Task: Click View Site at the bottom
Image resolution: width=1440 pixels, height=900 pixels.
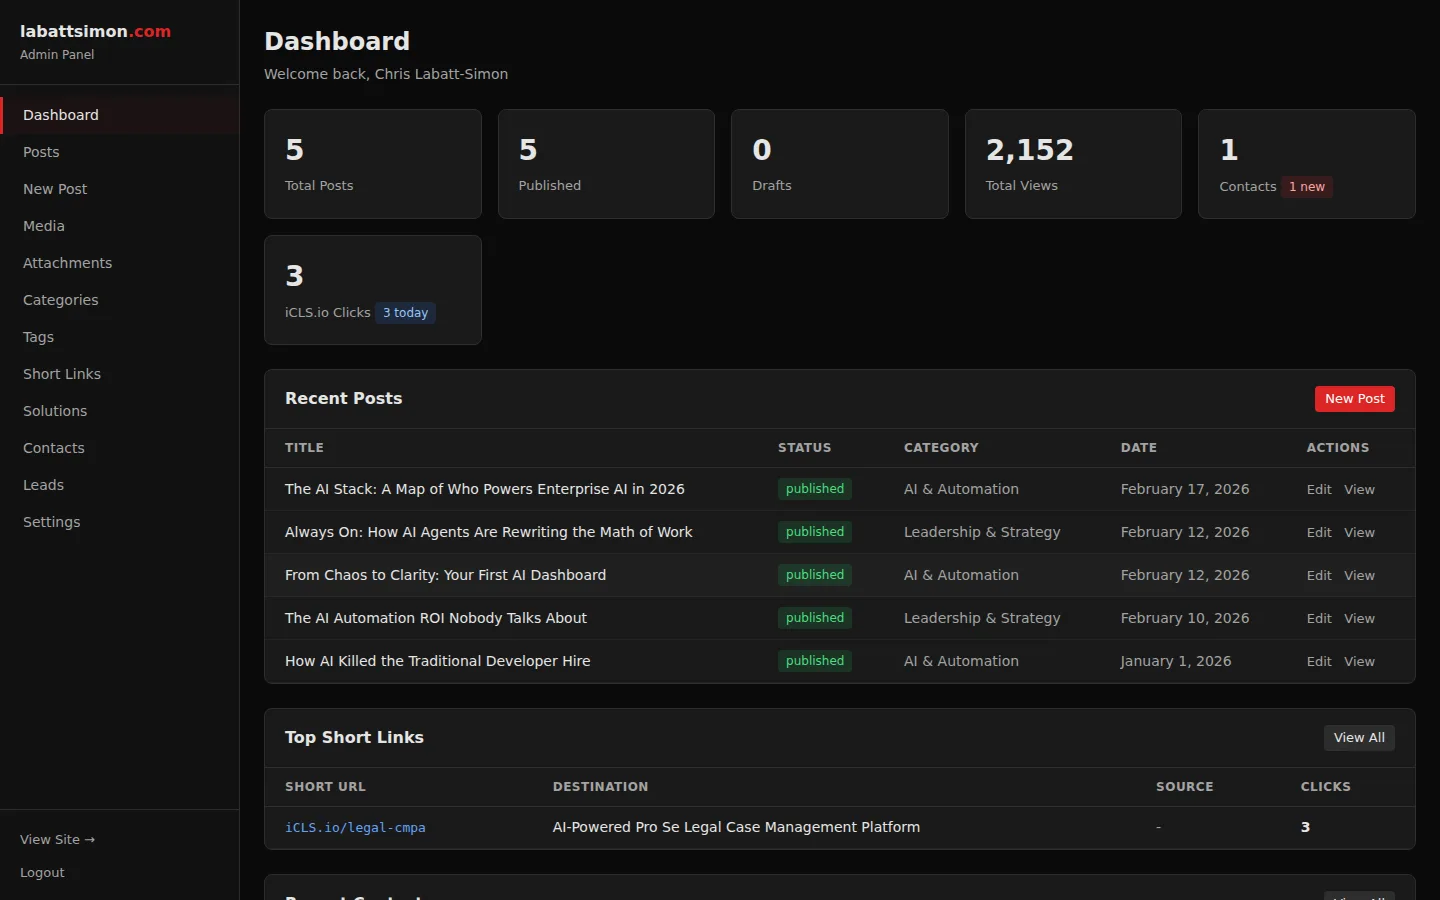Action: click(x=57, y=839)
